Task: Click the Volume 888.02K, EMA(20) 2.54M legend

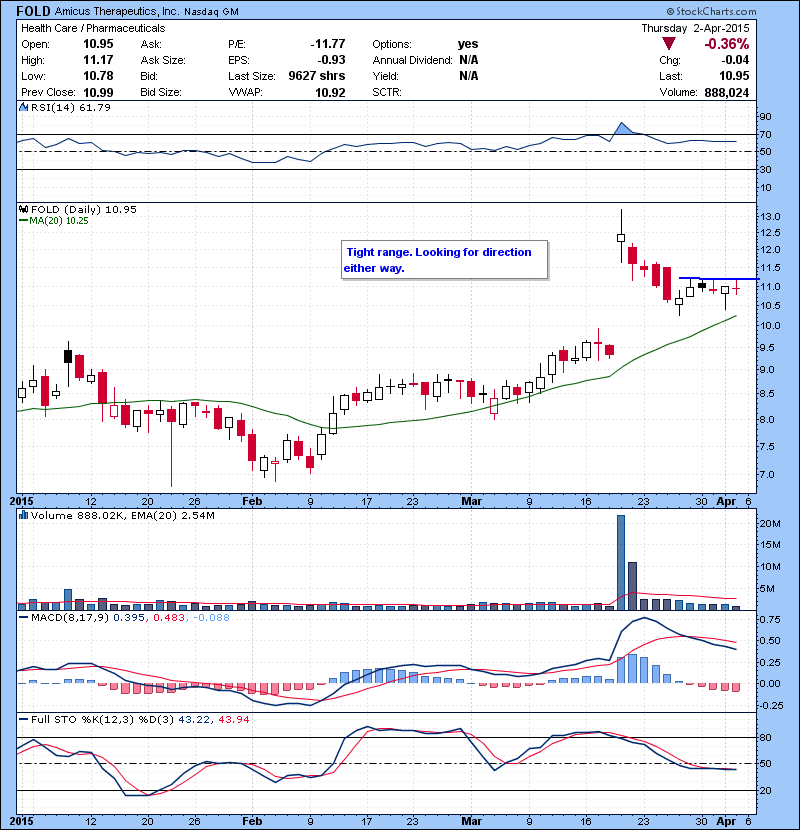Action: pyautogui.click(x=123, y=515)
